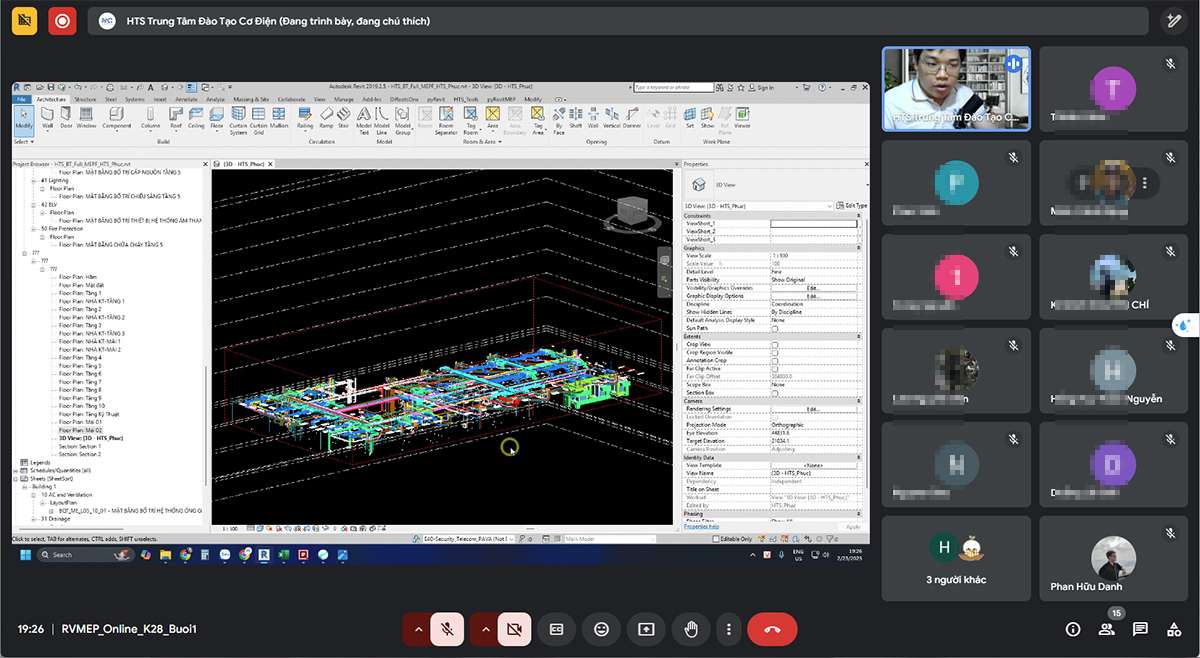Open Floor Plan: Tầng 5 in browser
The height and width of the screenshot is (658, 1200).
coord(79,366)
